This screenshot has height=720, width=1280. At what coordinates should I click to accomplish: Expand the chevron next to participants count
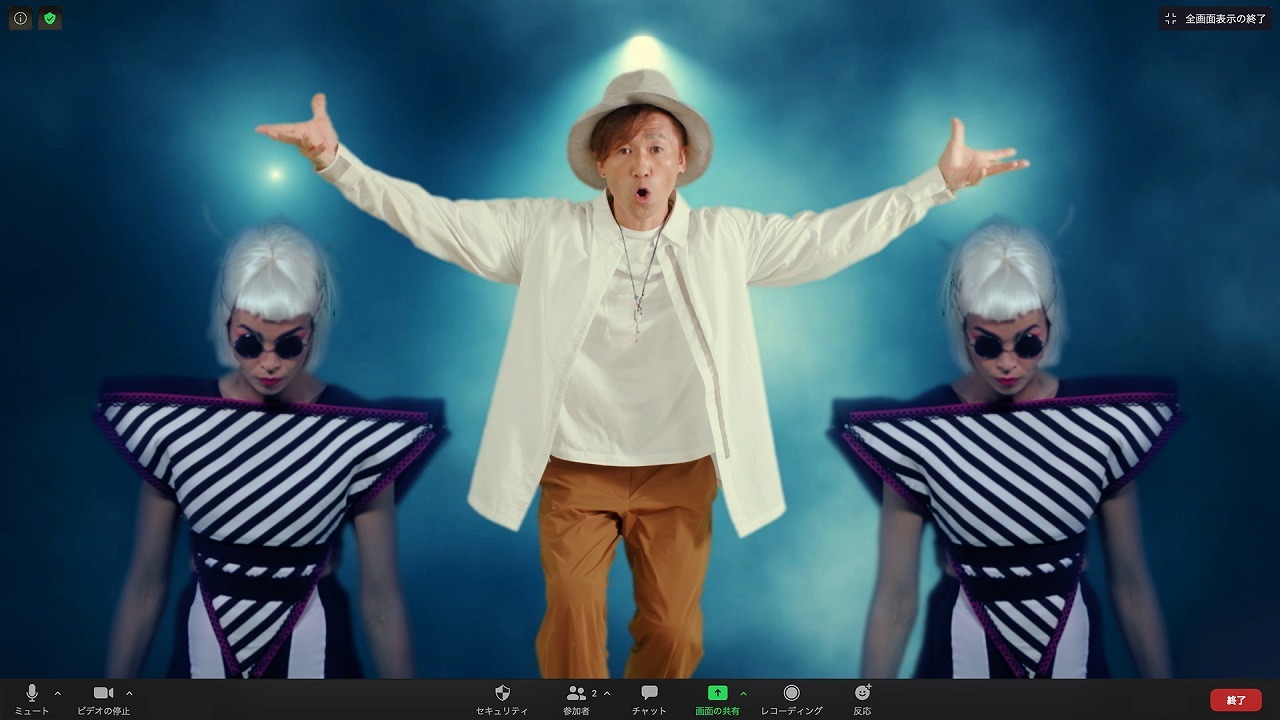[607, 693]
